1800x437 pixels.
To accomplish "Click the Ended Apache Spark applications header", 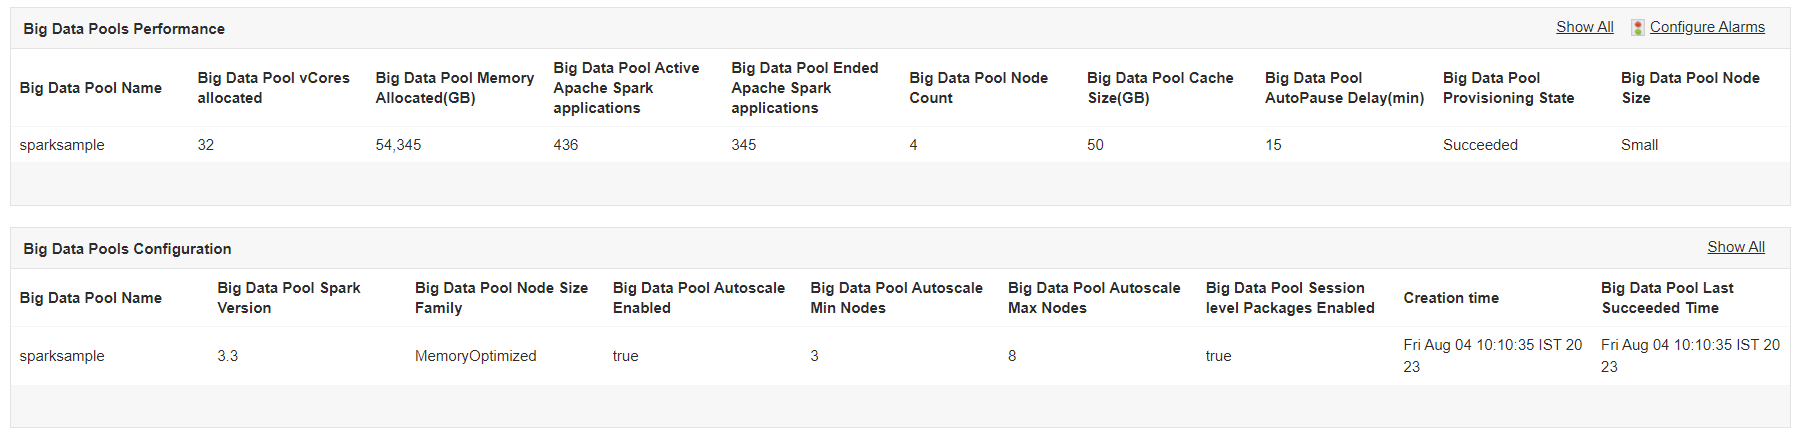I will (x=804, y=88).
